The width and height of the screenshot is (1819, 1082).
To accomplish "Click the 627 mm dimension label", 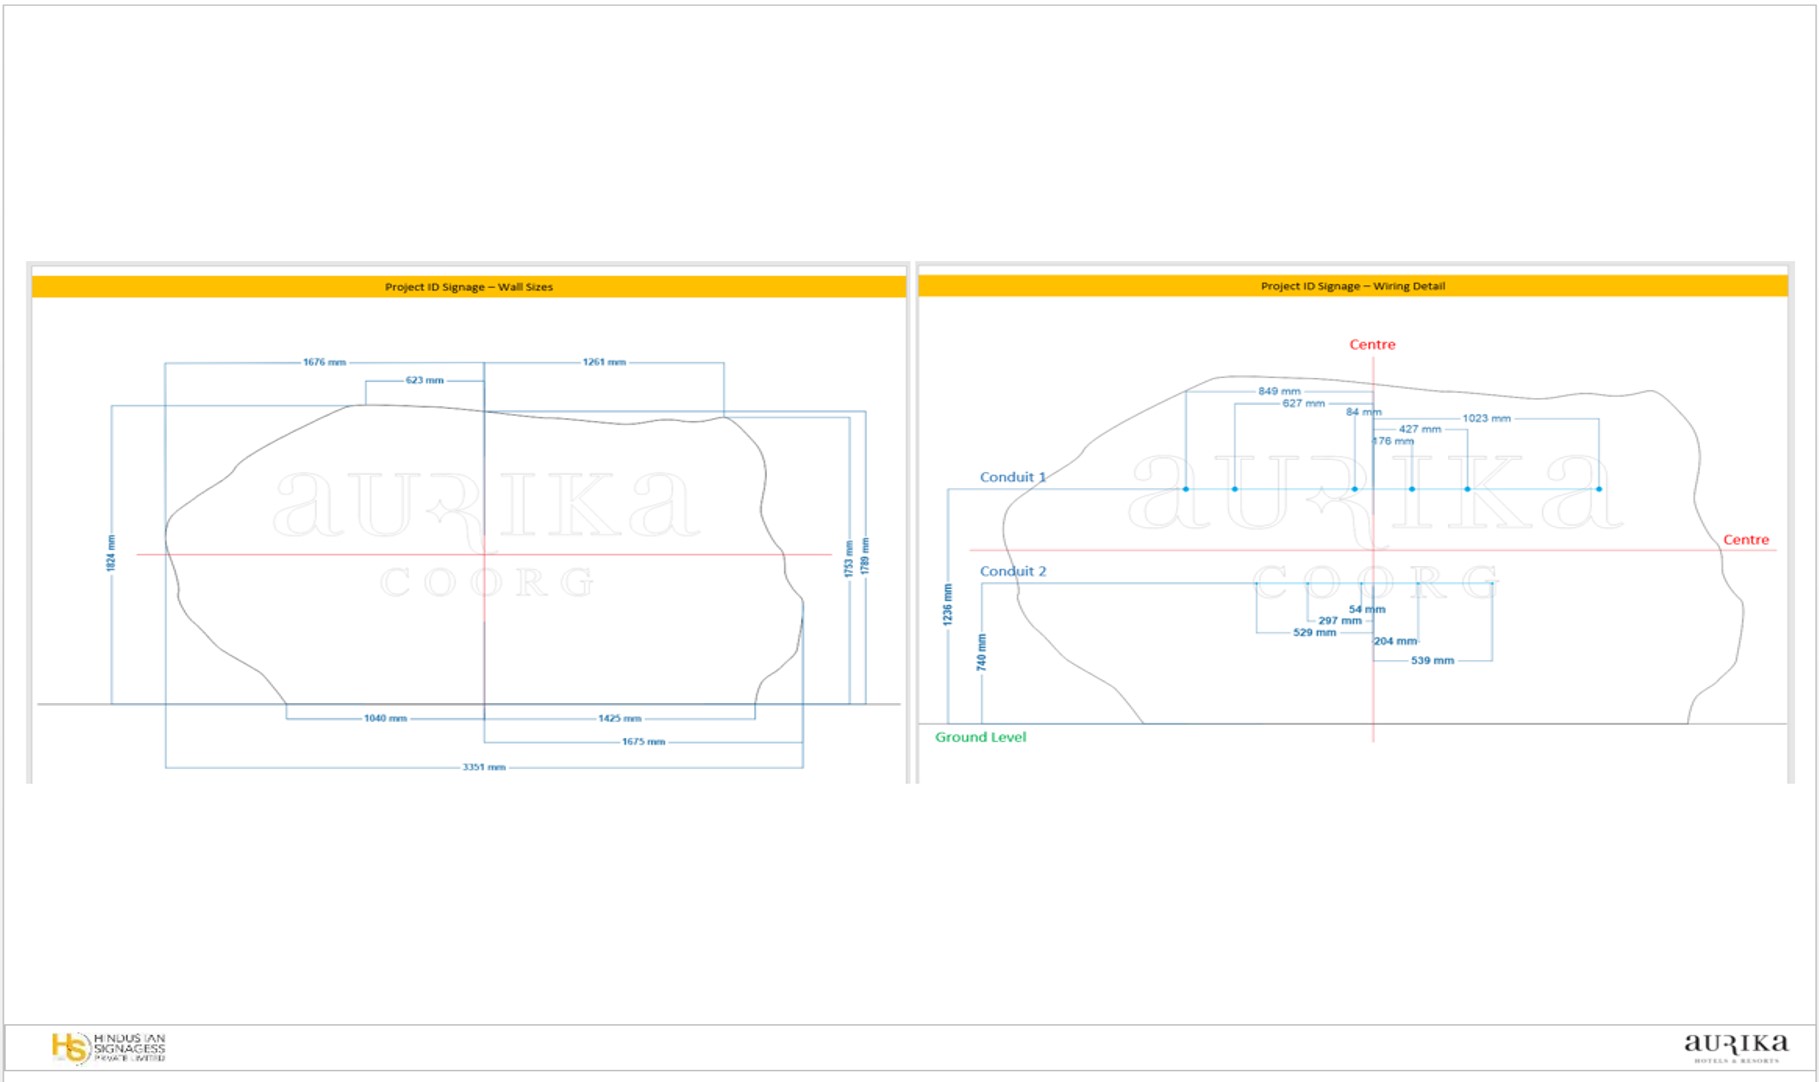I will [x=1303, y=403].
